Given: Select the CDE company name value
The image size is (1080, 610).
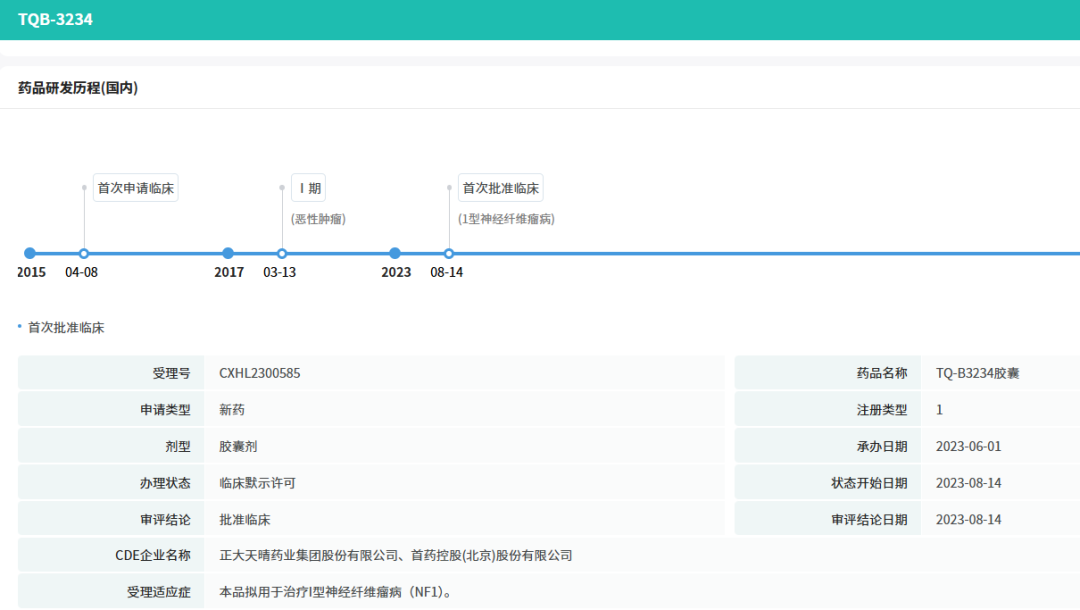Looking at the screenshot, I should tap(396, 555).
